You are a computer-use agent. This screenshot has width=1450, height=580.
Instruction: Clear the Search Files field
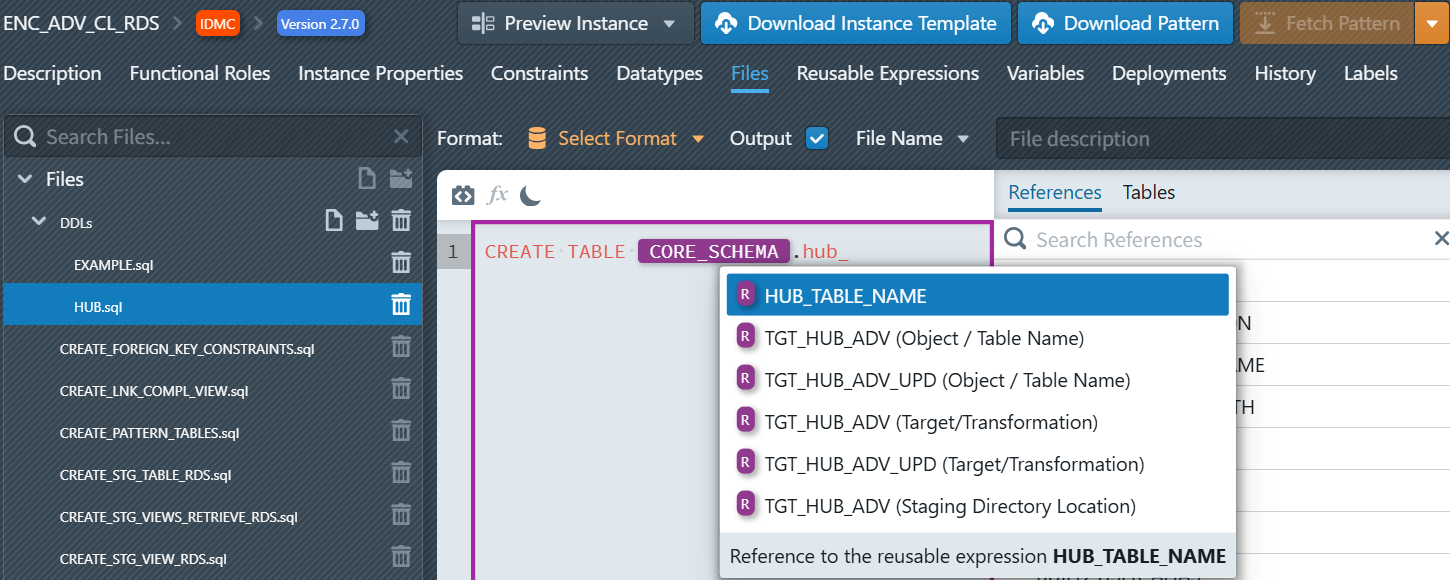(x=401, y=137)
